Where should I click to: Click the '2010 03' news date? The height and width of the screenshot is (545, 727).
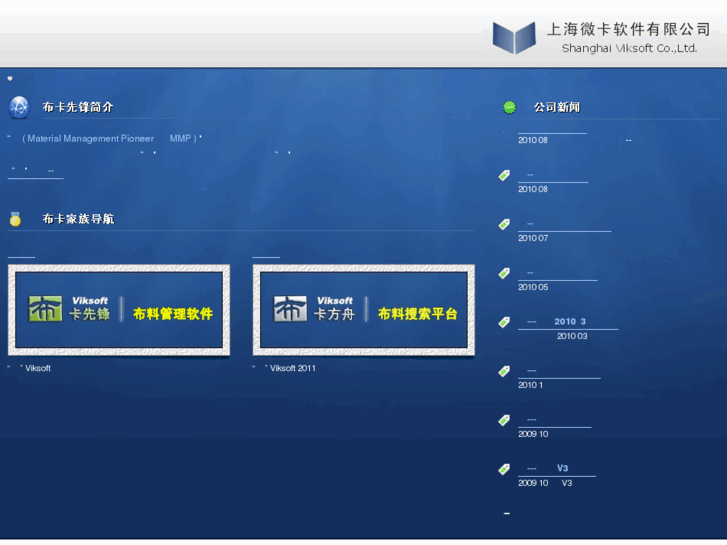pos(572,336)
